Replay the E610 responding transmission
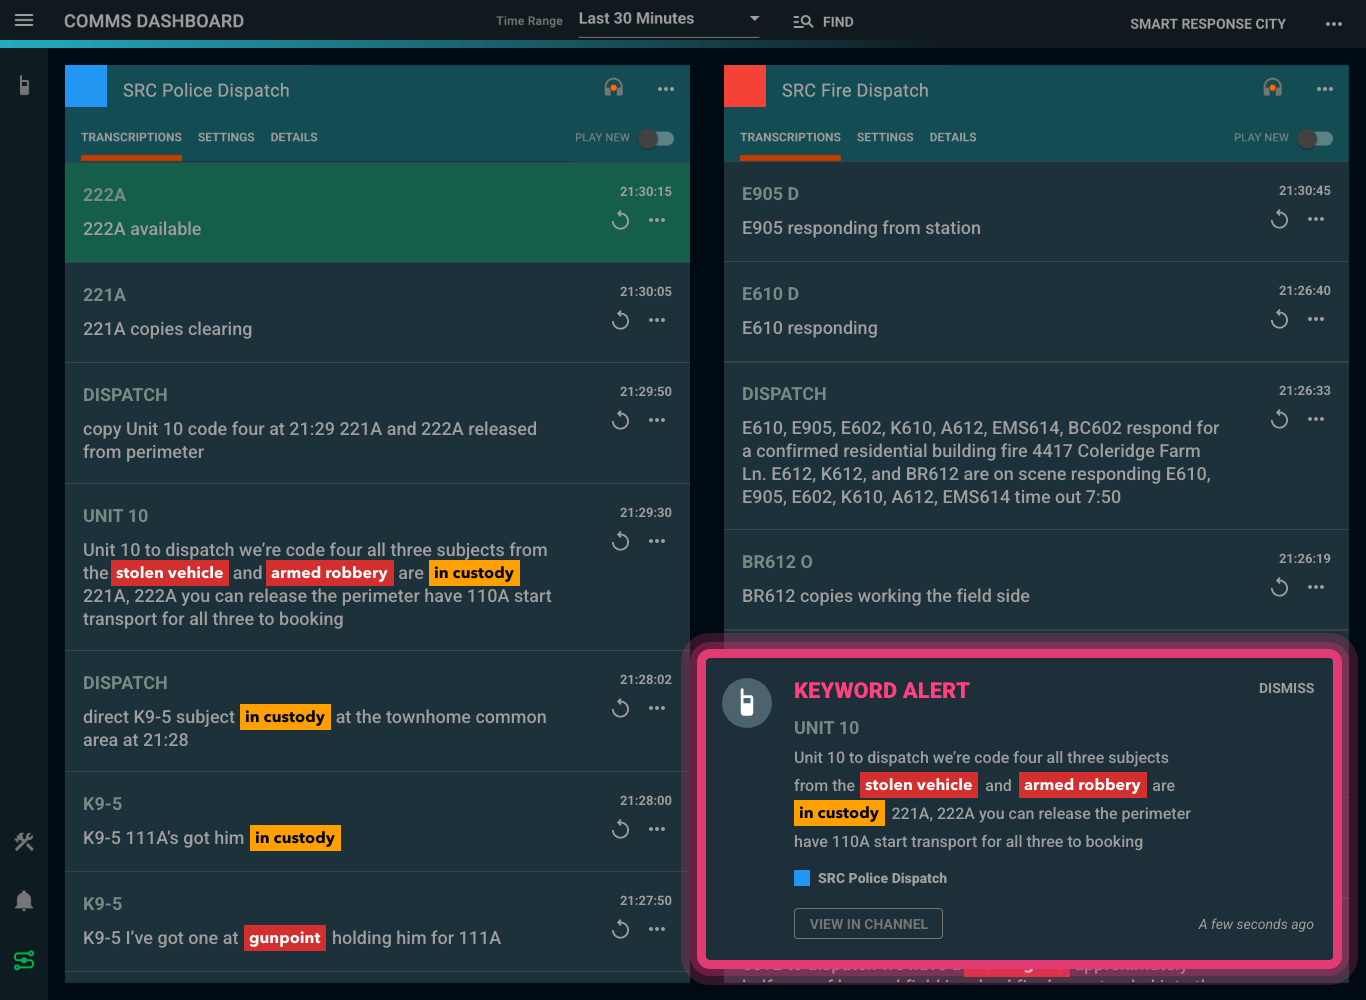This screenshot has height=1000, width=1366. tap(1280, 319)
